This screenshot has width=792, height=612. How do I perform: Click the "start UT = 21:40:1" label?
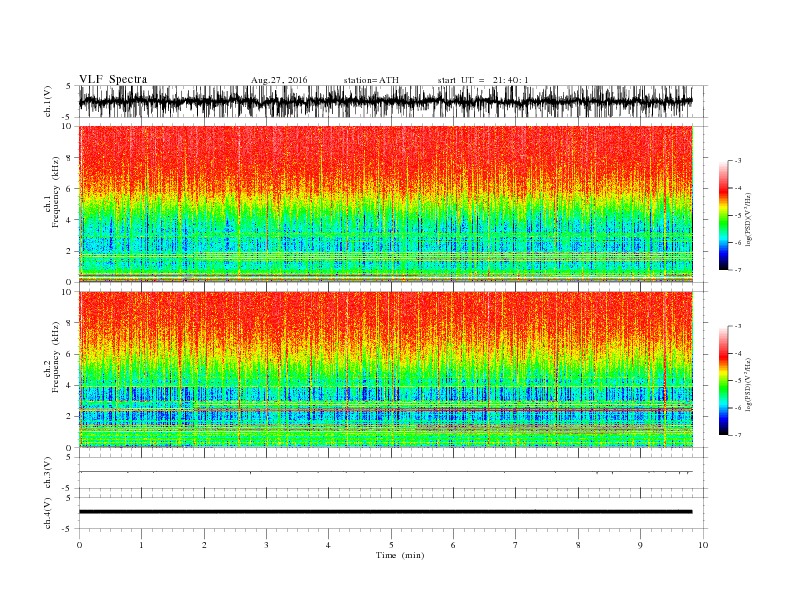pyautogui.click(x=483, y=80)
